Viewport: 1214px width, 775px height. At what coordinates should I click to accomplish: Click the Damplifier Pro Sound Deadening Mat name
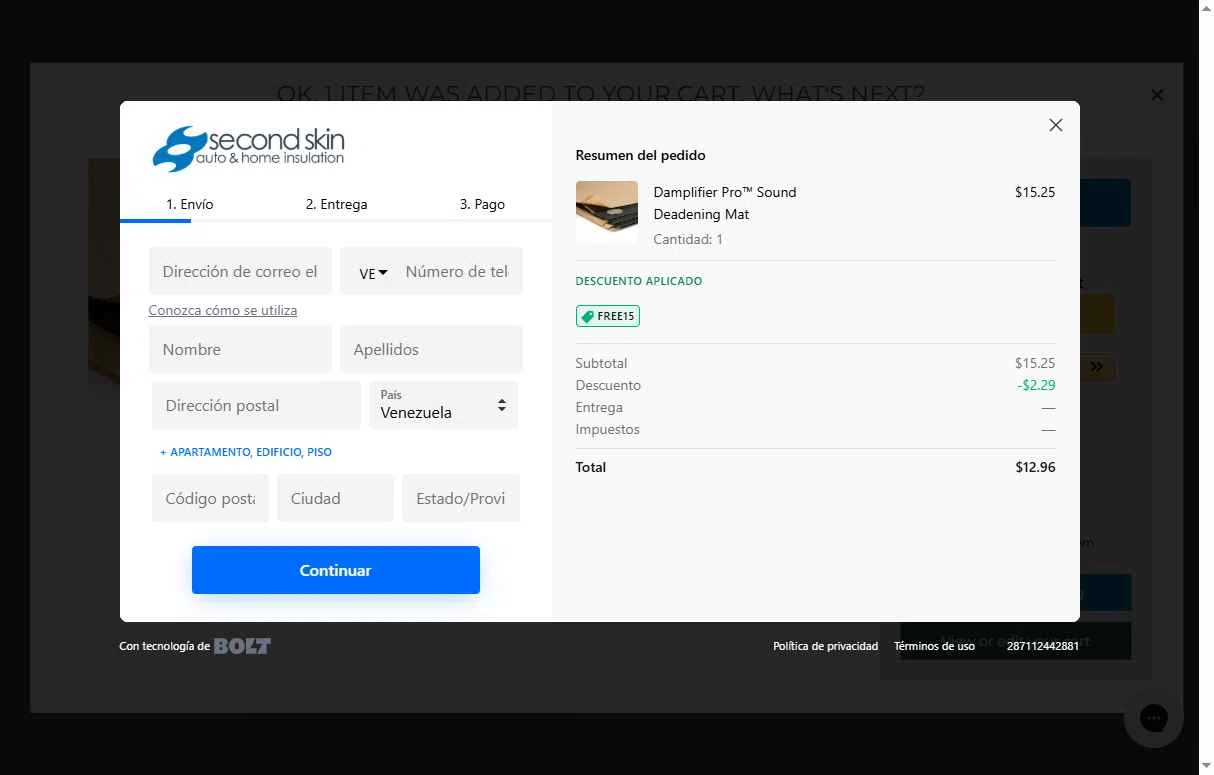[x=725, y=203]
